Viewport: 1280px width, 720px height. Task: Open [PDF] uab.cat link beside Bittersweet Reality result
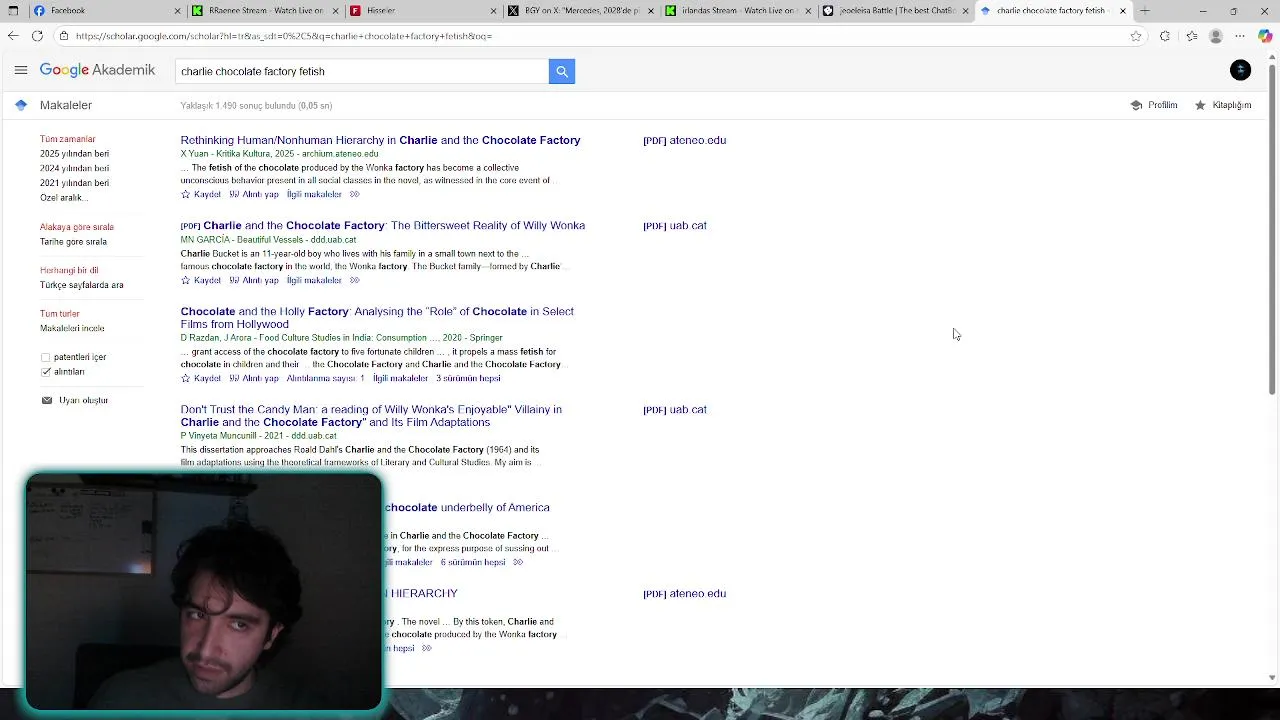pyautogui.click(x=675, y=226)
